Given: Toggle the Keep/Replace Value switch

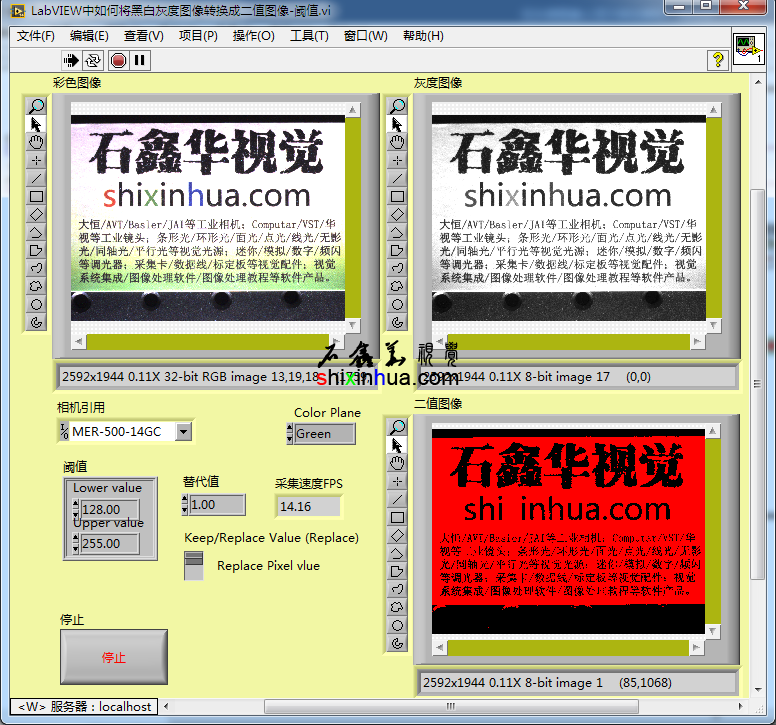Looking at the screenshot, I should 194,566.
